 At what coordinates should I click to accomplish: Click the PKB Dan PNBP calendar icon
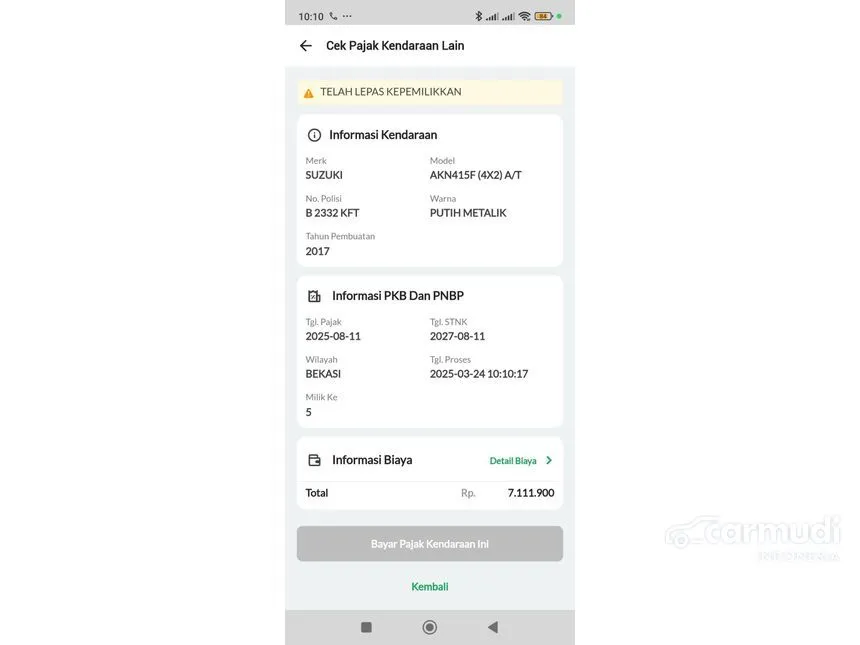(314, 296)
